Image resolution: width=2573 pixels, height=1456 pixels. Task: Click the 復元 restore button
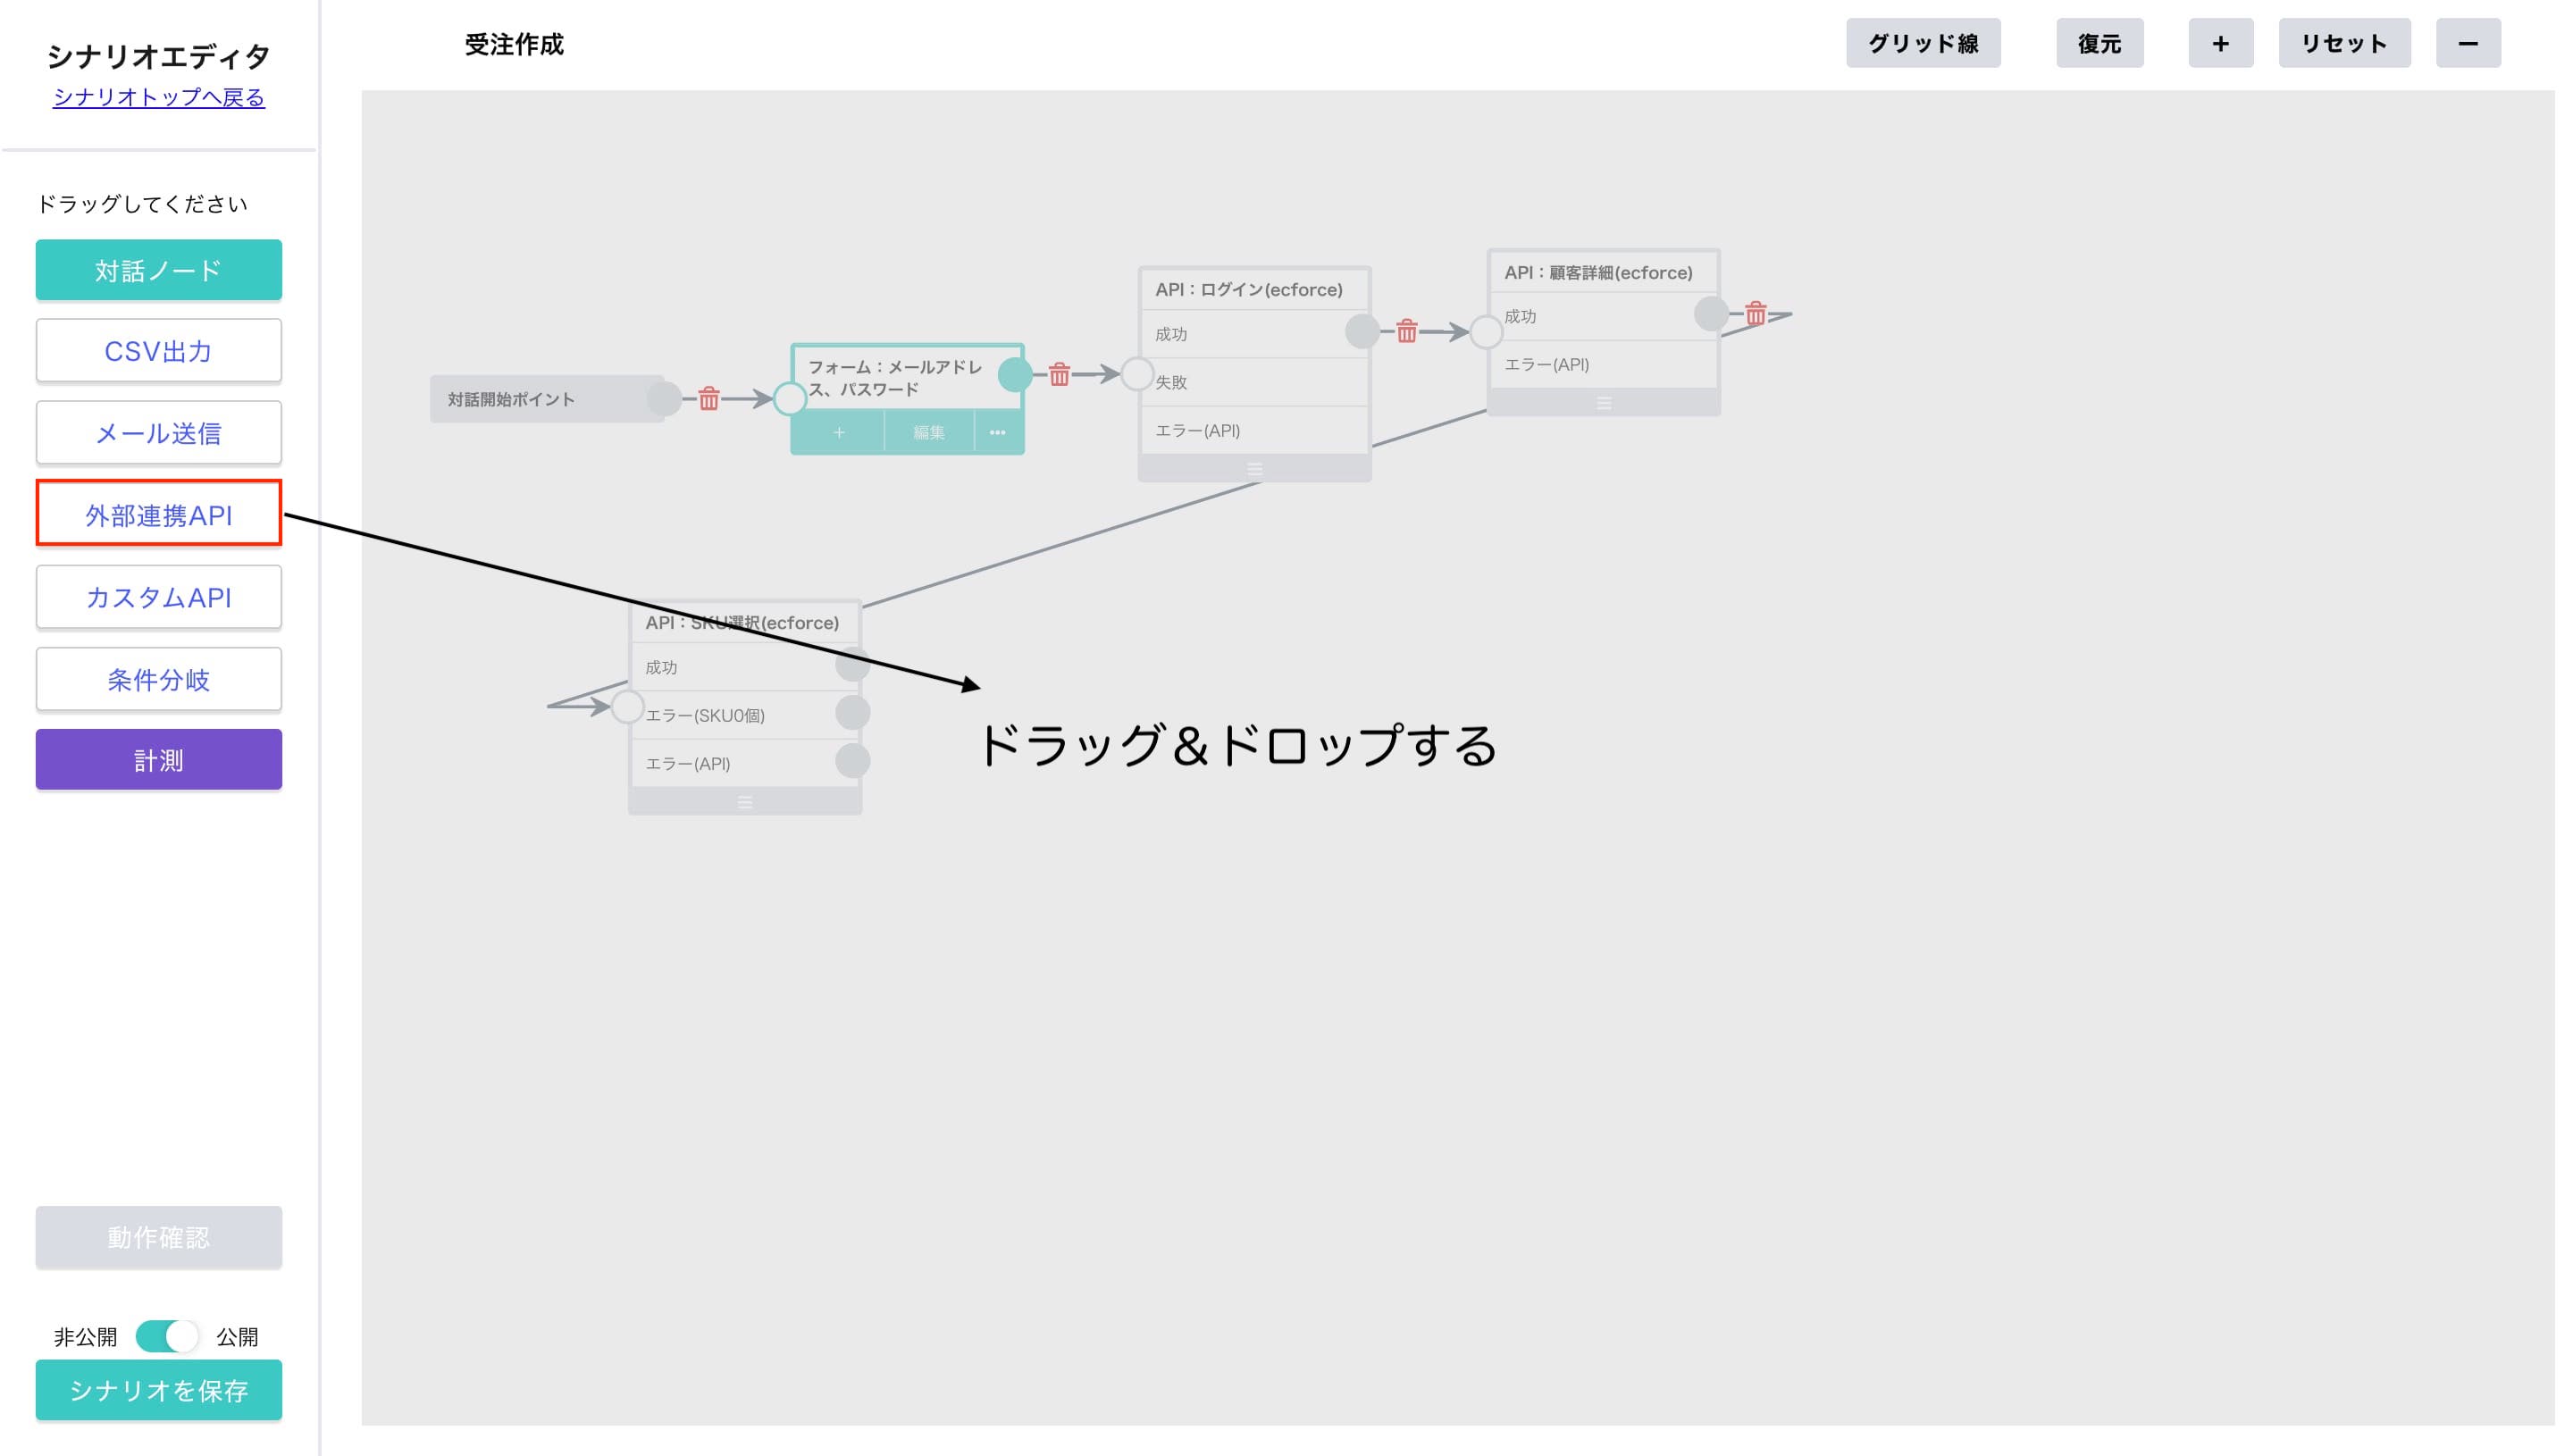pyautogui.click(x=2100, y=43)
